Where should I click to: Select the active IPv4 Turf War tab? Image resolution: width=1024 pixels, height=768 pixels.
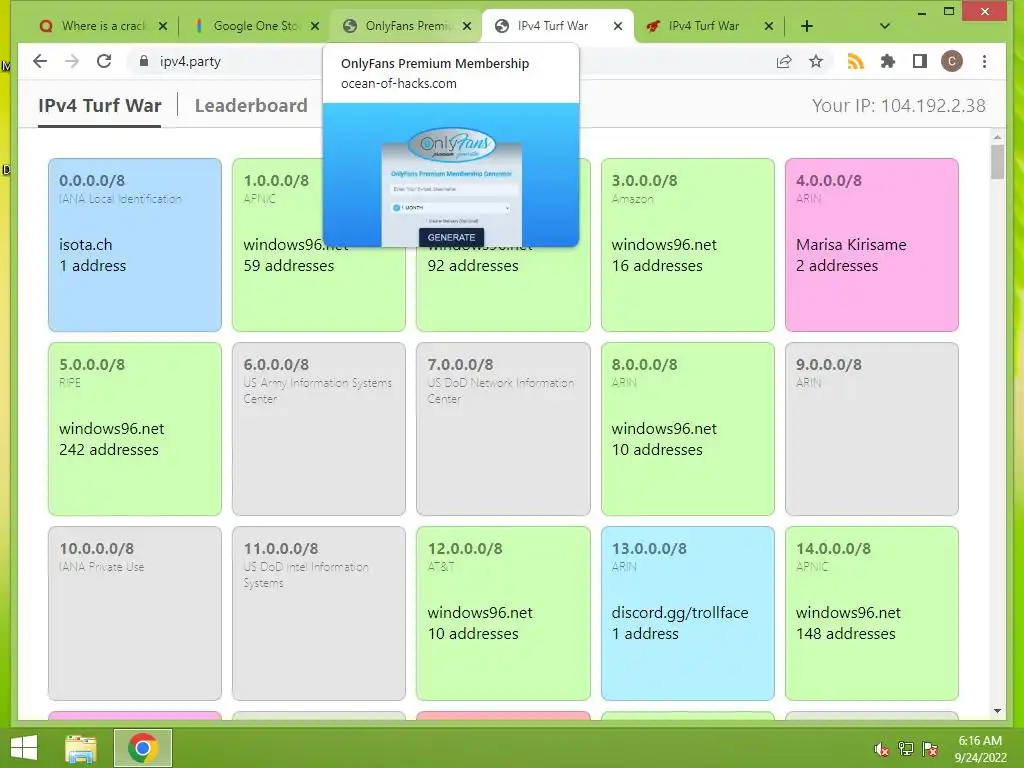pyautogui.click(x=556, y=26)
